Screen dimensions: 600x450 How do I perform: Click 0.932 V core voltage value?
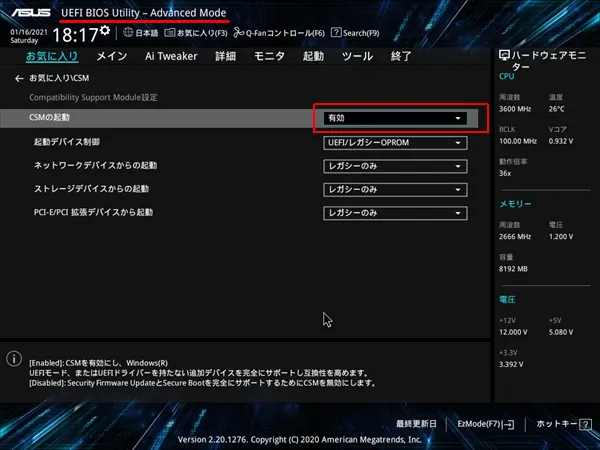tap(561, 141)
